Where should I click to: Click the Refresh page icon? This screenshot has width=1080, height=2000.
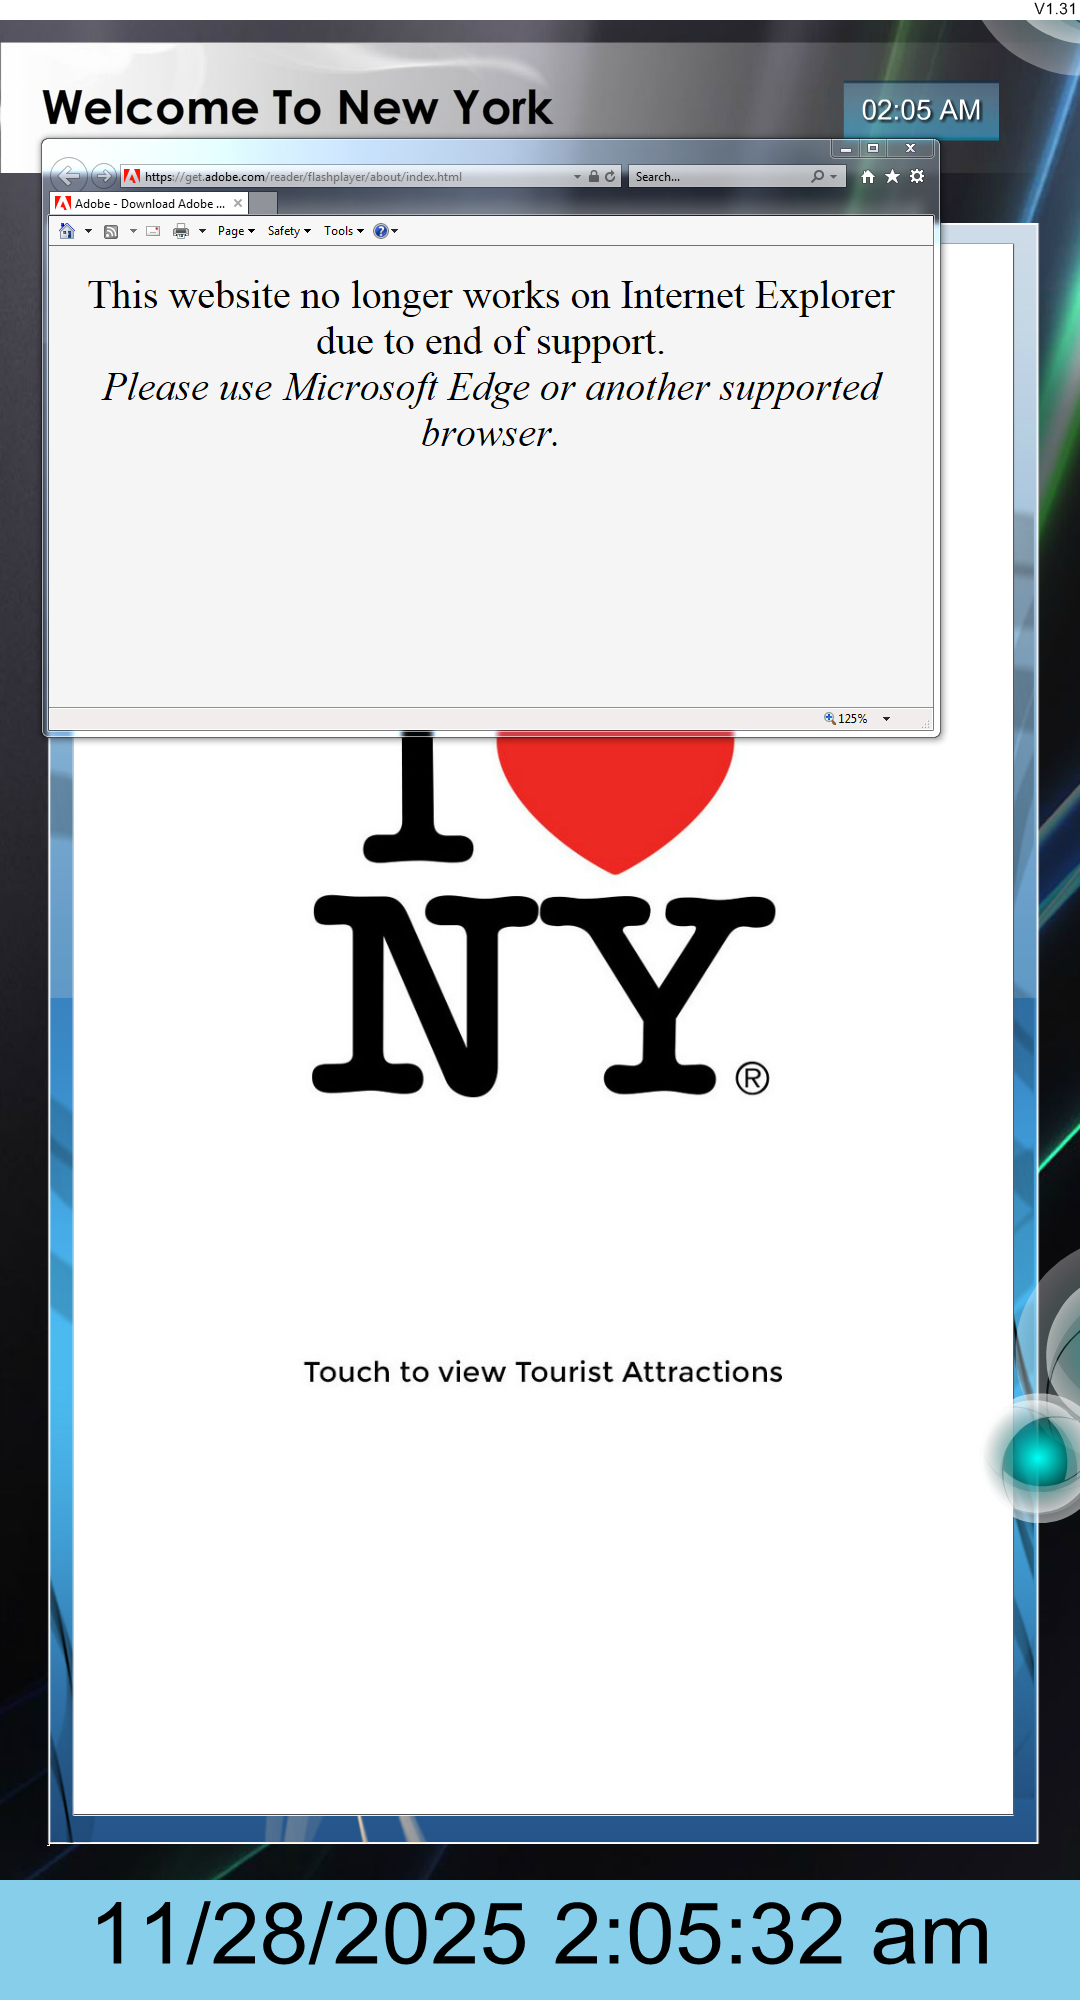tap(610, 176)
